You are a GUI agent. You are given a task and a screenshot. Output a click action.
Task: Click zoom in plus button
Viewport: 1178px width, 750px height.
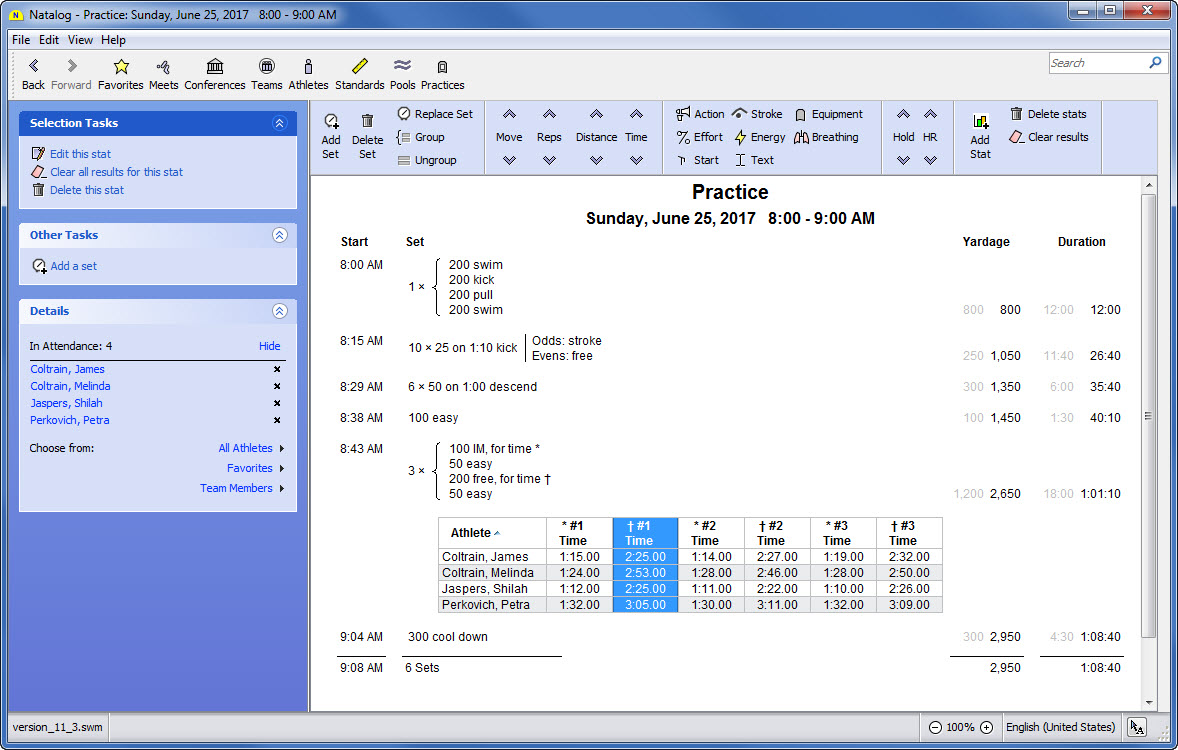[x=986, y=728]
